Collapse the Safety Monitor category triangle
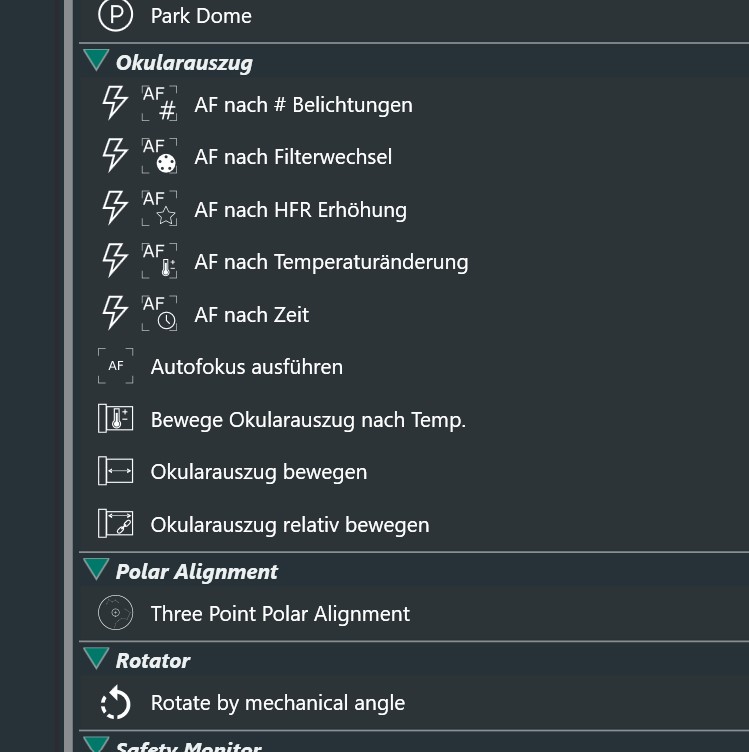 click(96, 744)
